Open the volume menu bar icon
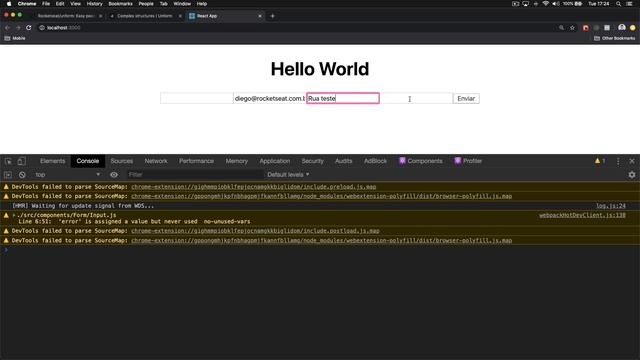 (556, 4)
